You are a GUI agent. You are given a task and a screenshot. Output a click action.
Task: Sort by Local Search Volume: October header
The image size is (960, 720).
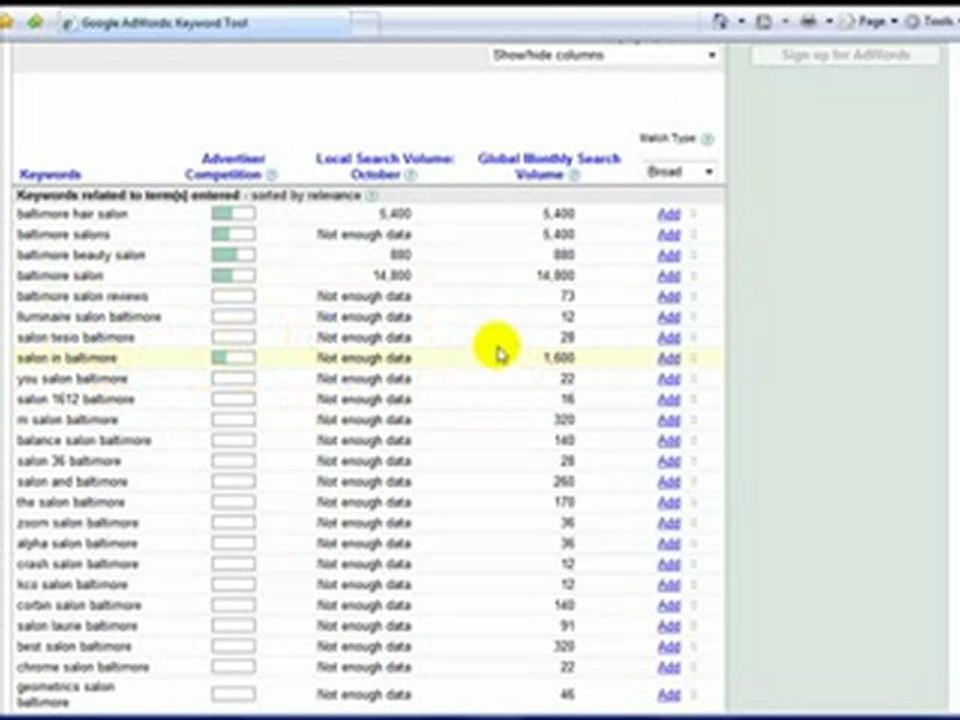coord(384,167)
